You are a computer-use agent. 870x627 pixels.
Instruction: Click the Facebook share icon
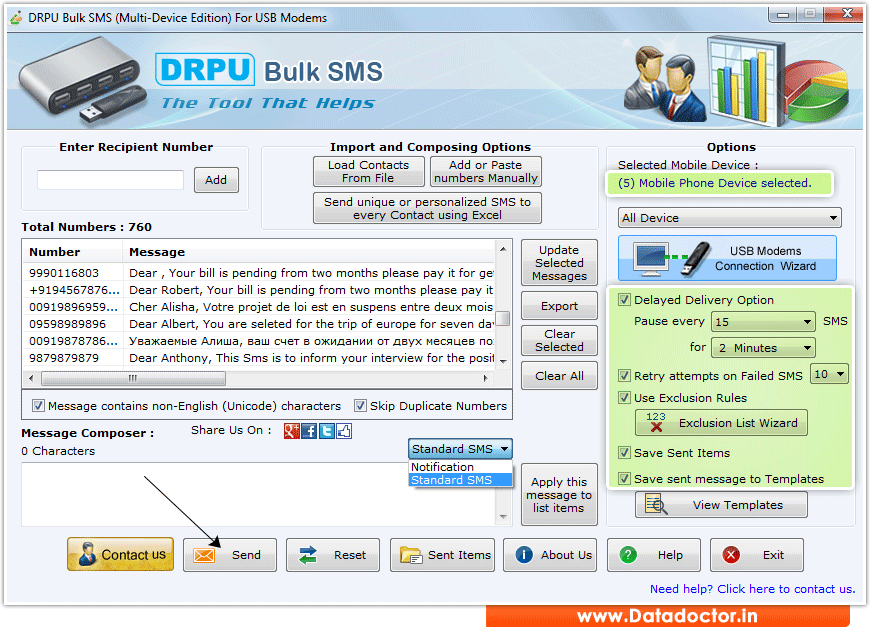[309, 431]
